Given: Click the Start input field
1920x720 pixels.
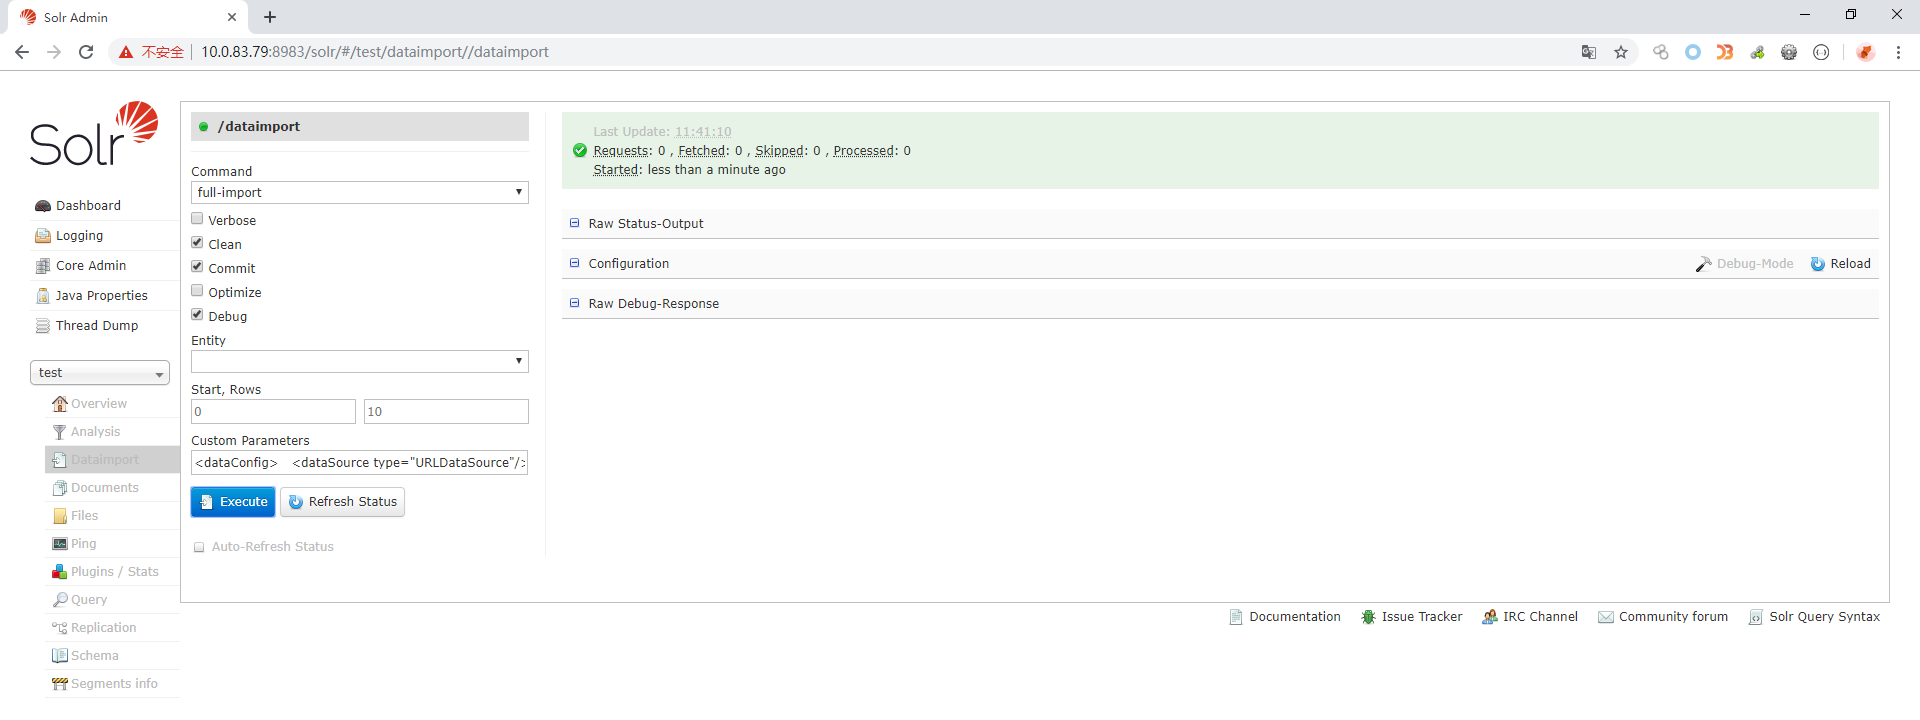Looking at the screenshot, I should point(273,412).
